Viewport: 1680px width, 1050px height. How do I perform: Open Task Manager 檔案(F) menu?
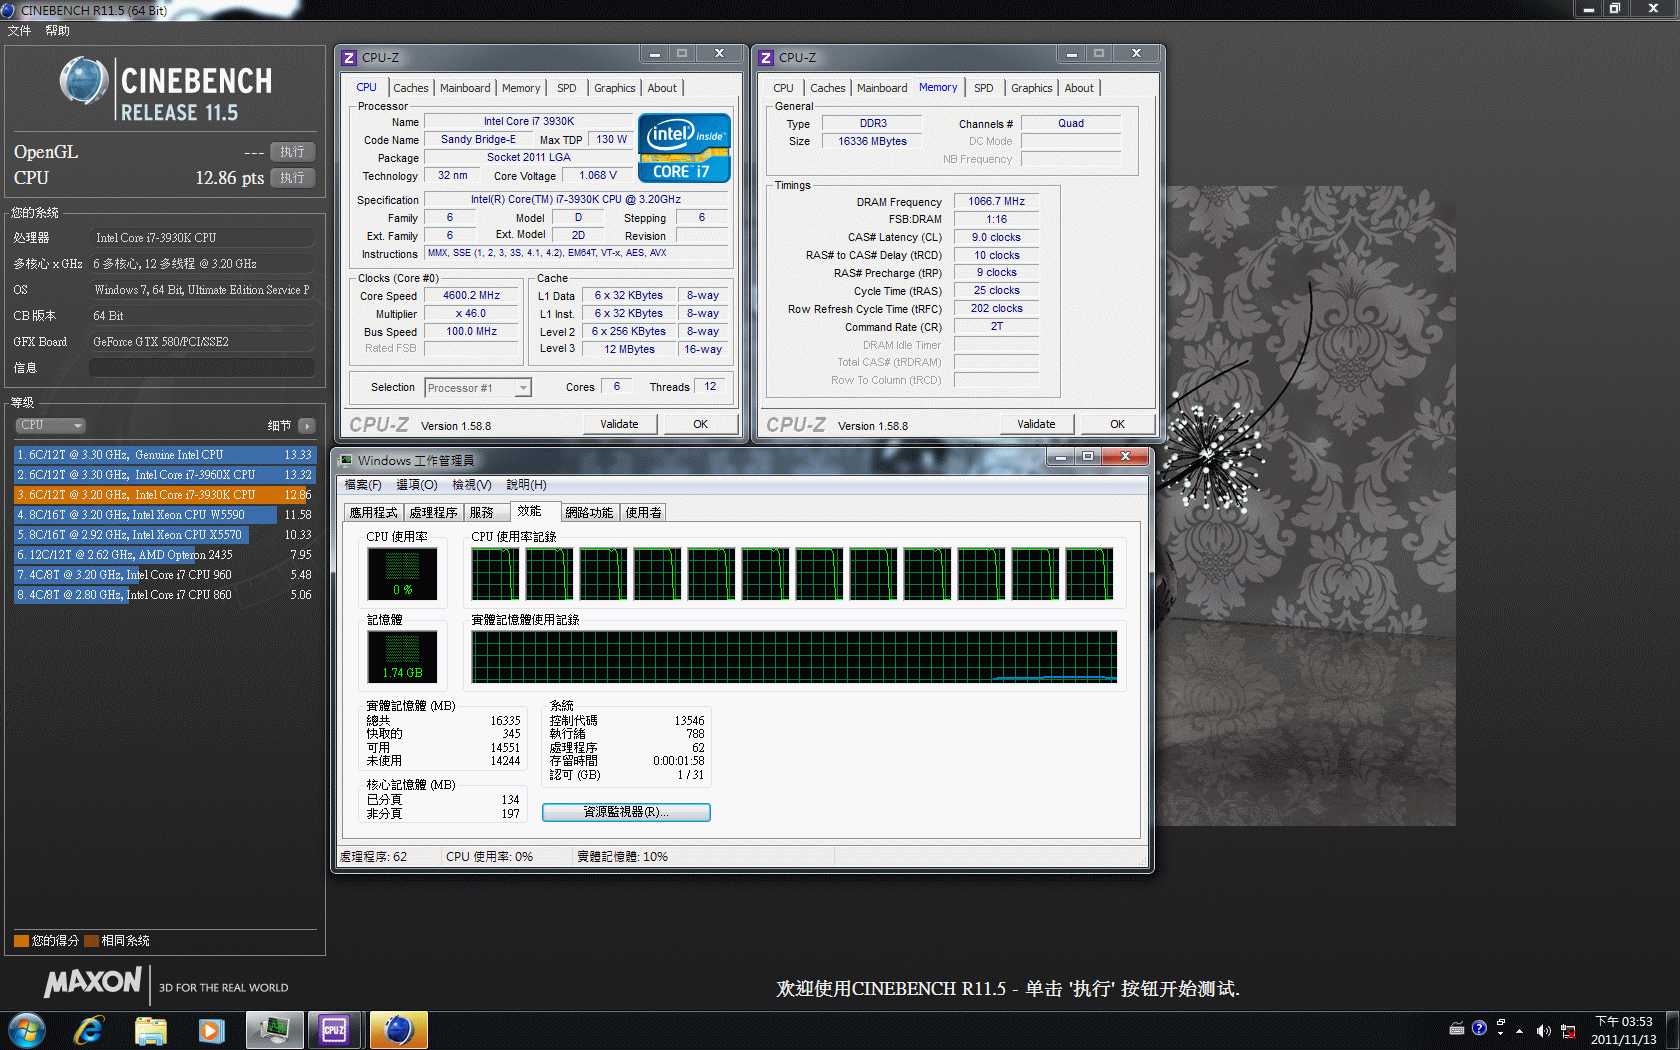click(363, 485)
